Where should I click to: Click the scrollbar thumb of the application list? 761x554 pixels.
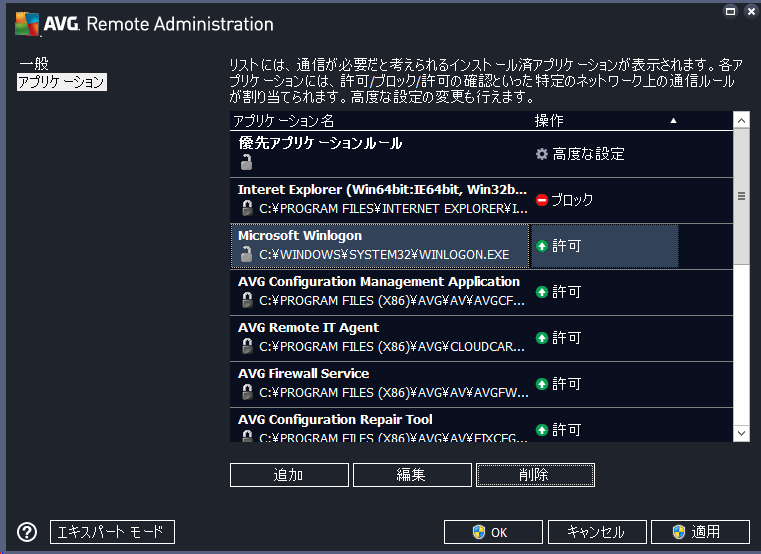pyautogui.click(x=741, y=197)
